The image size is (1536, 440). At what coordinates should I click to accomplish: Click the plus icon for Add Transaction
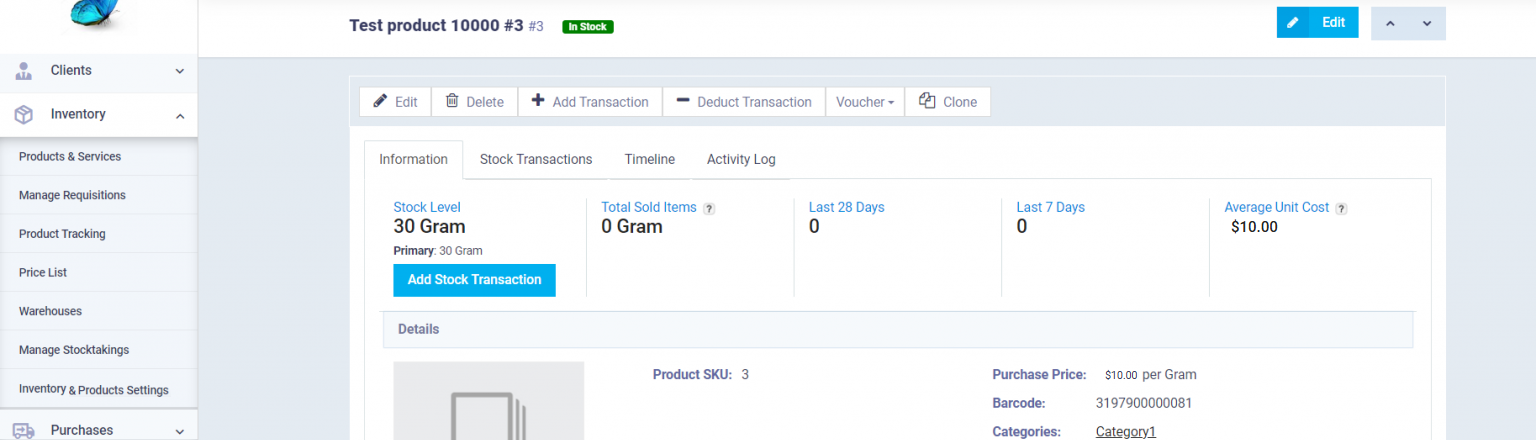(x=538, y=101)
